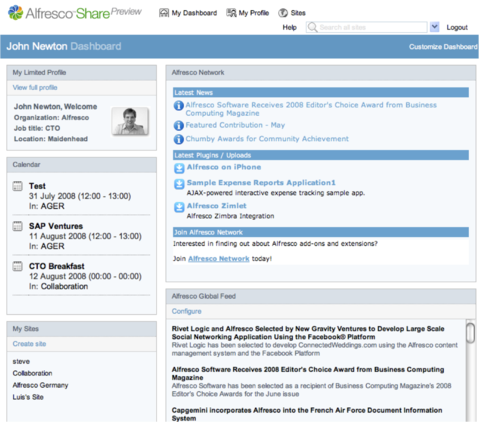
Task: Click John Newton's profile photo thumbnail
Action: (130, 121)
